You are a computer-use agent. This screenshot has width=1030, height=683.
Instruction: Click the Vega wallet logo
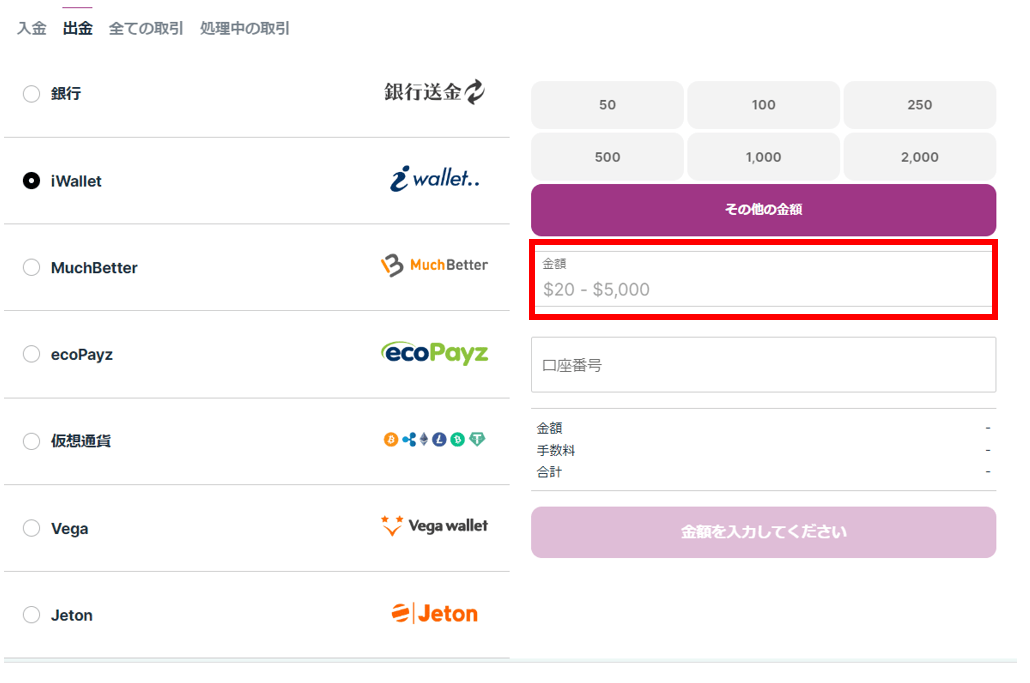[434, 526]
